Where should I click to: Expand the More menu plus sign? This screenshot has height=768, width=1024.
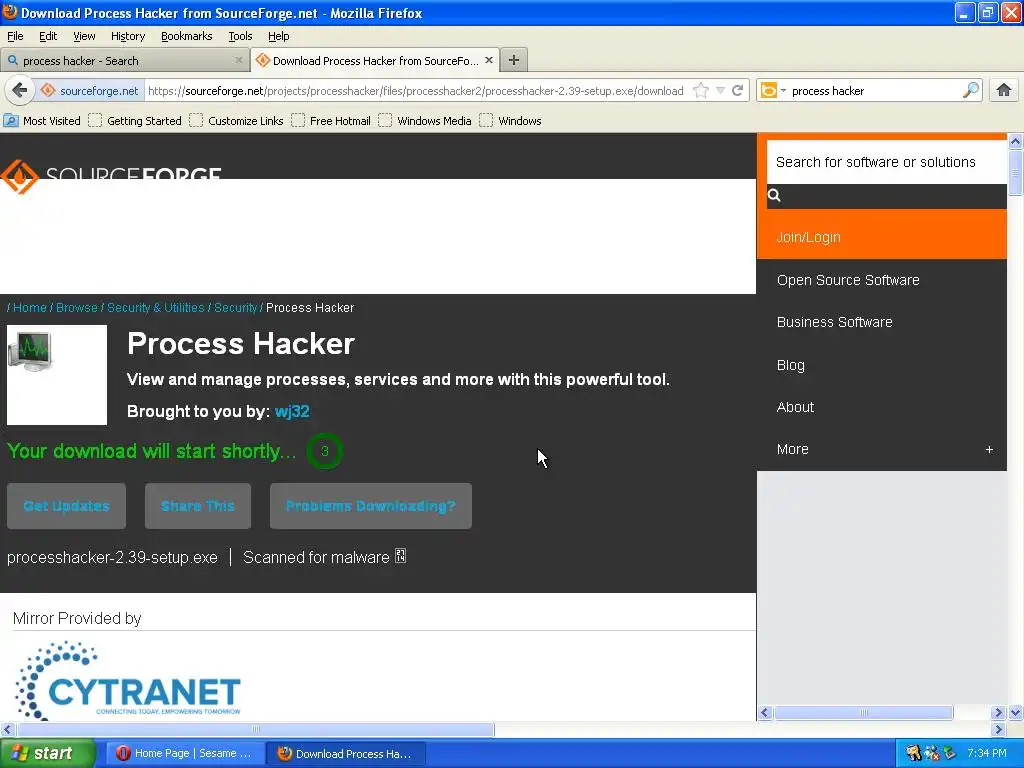coord(989,449)
